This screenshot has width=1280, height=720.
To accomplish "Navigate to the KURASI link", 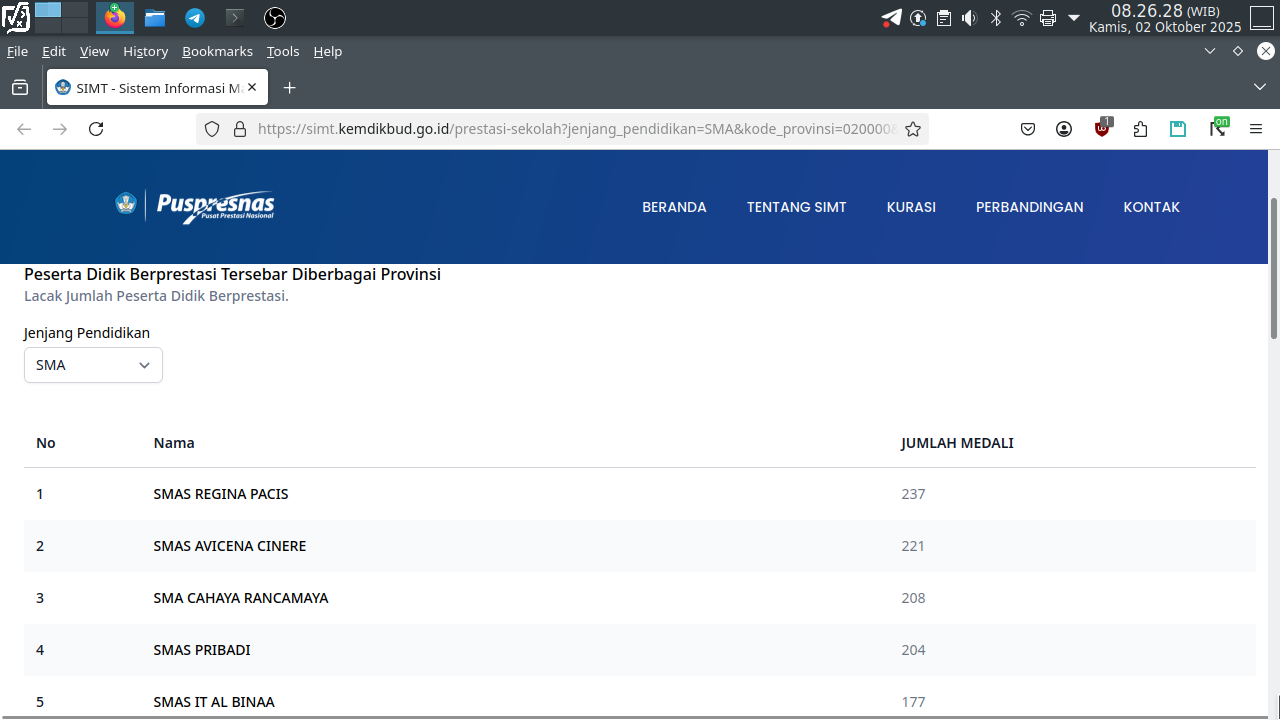I will [911, 207].
